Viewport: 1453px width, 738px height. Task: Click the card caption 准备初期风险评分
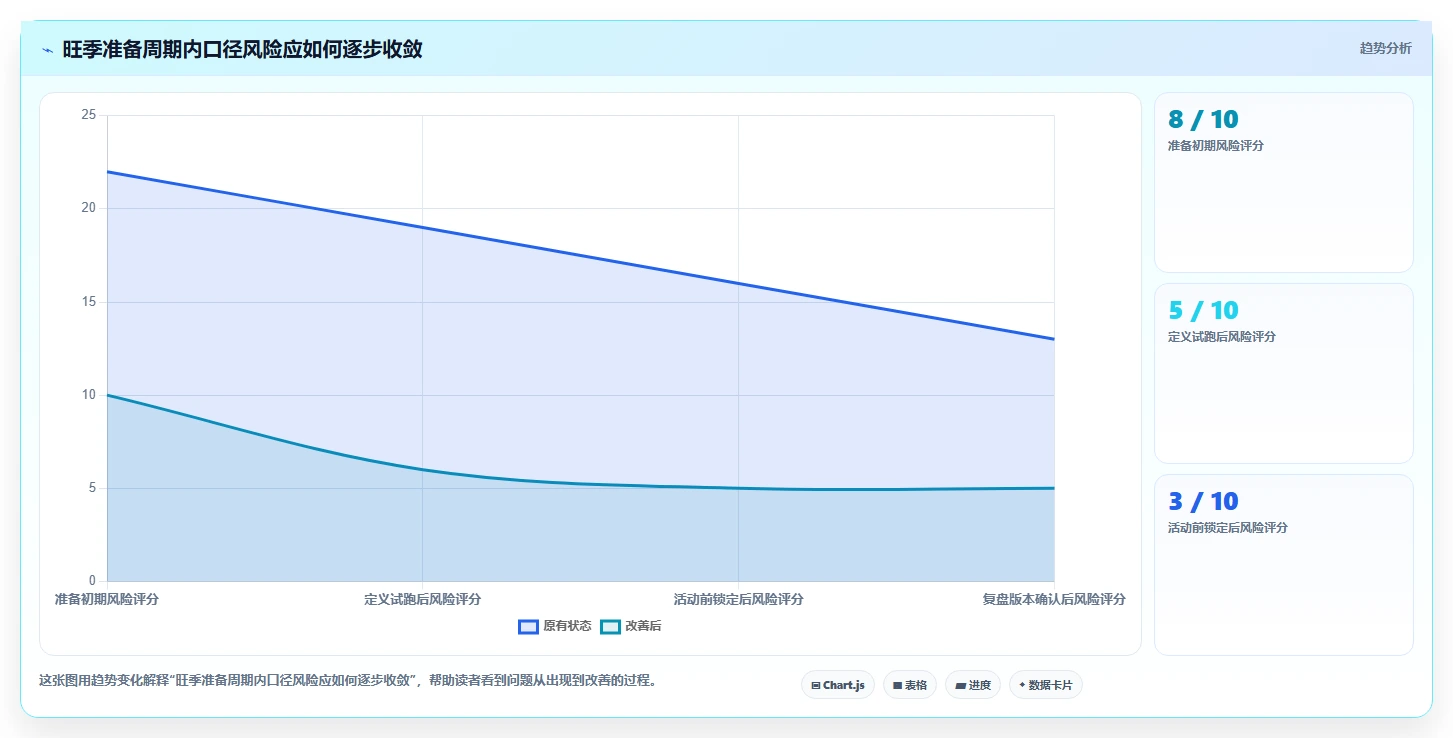[x=1216, y=146]
